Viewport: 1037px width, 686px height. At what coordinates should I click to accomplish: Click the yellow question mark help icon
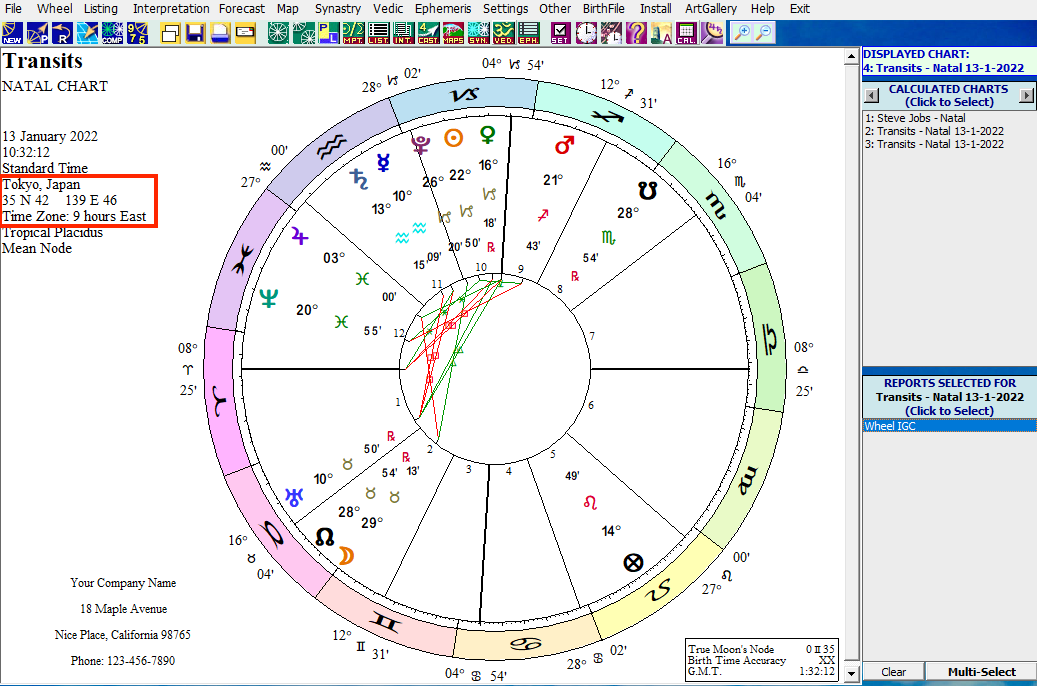636,33
